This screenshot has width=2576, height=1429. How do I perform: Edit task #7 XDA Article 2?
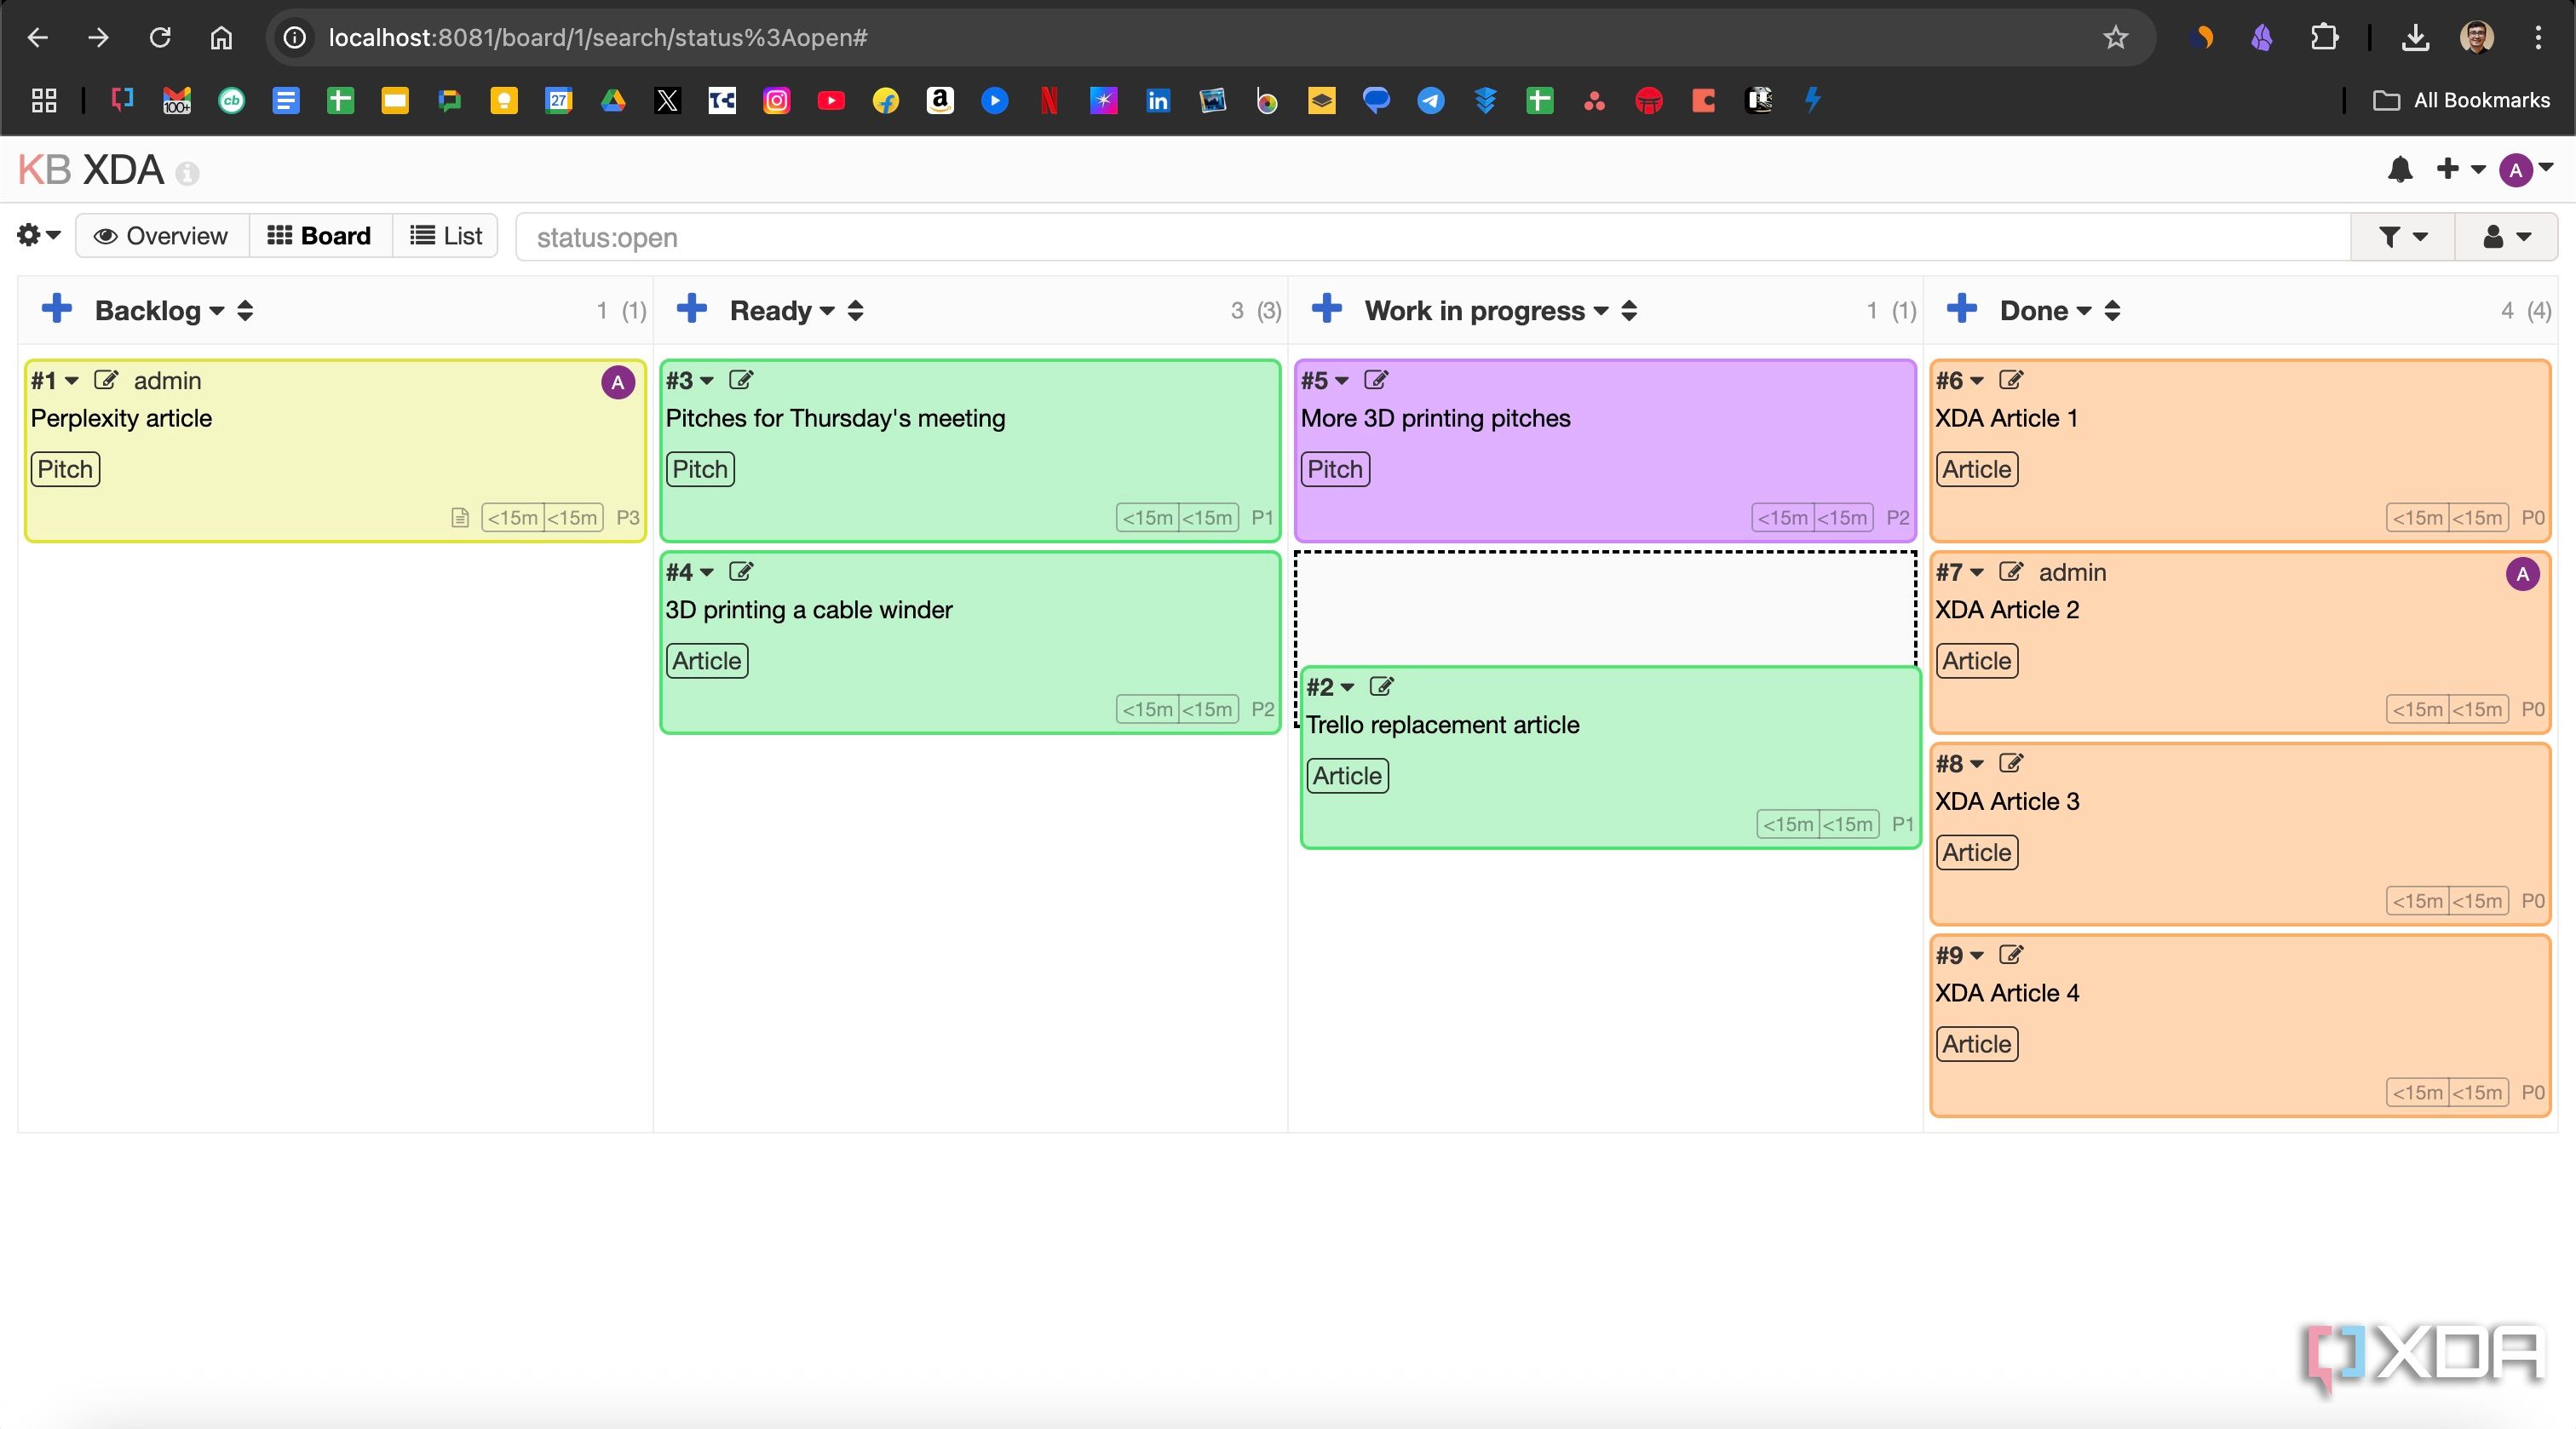click(x=2011, y=572)
